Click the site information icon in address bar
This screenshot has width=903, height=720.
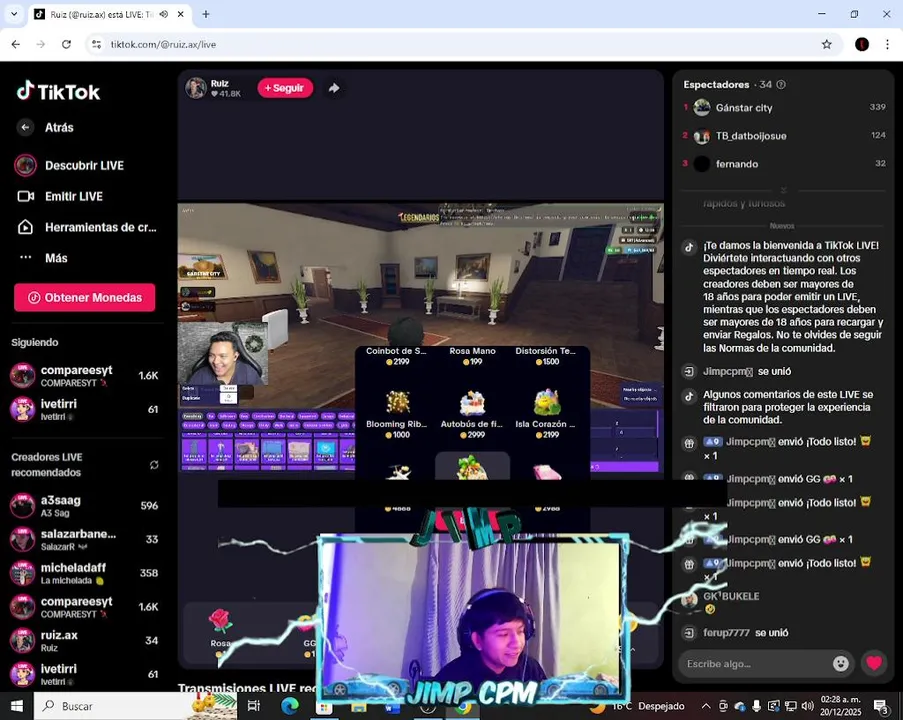tap(96, 44)
